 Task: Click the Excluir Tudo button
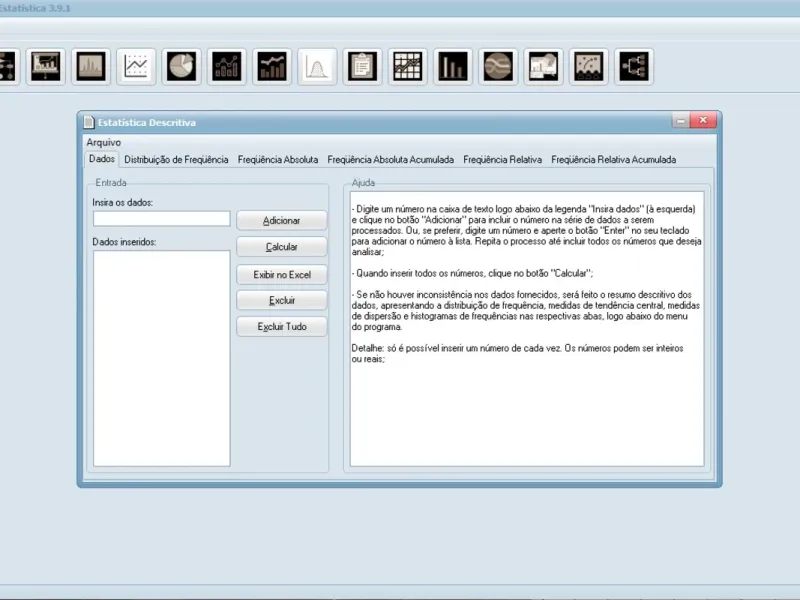tap(282, 327)
